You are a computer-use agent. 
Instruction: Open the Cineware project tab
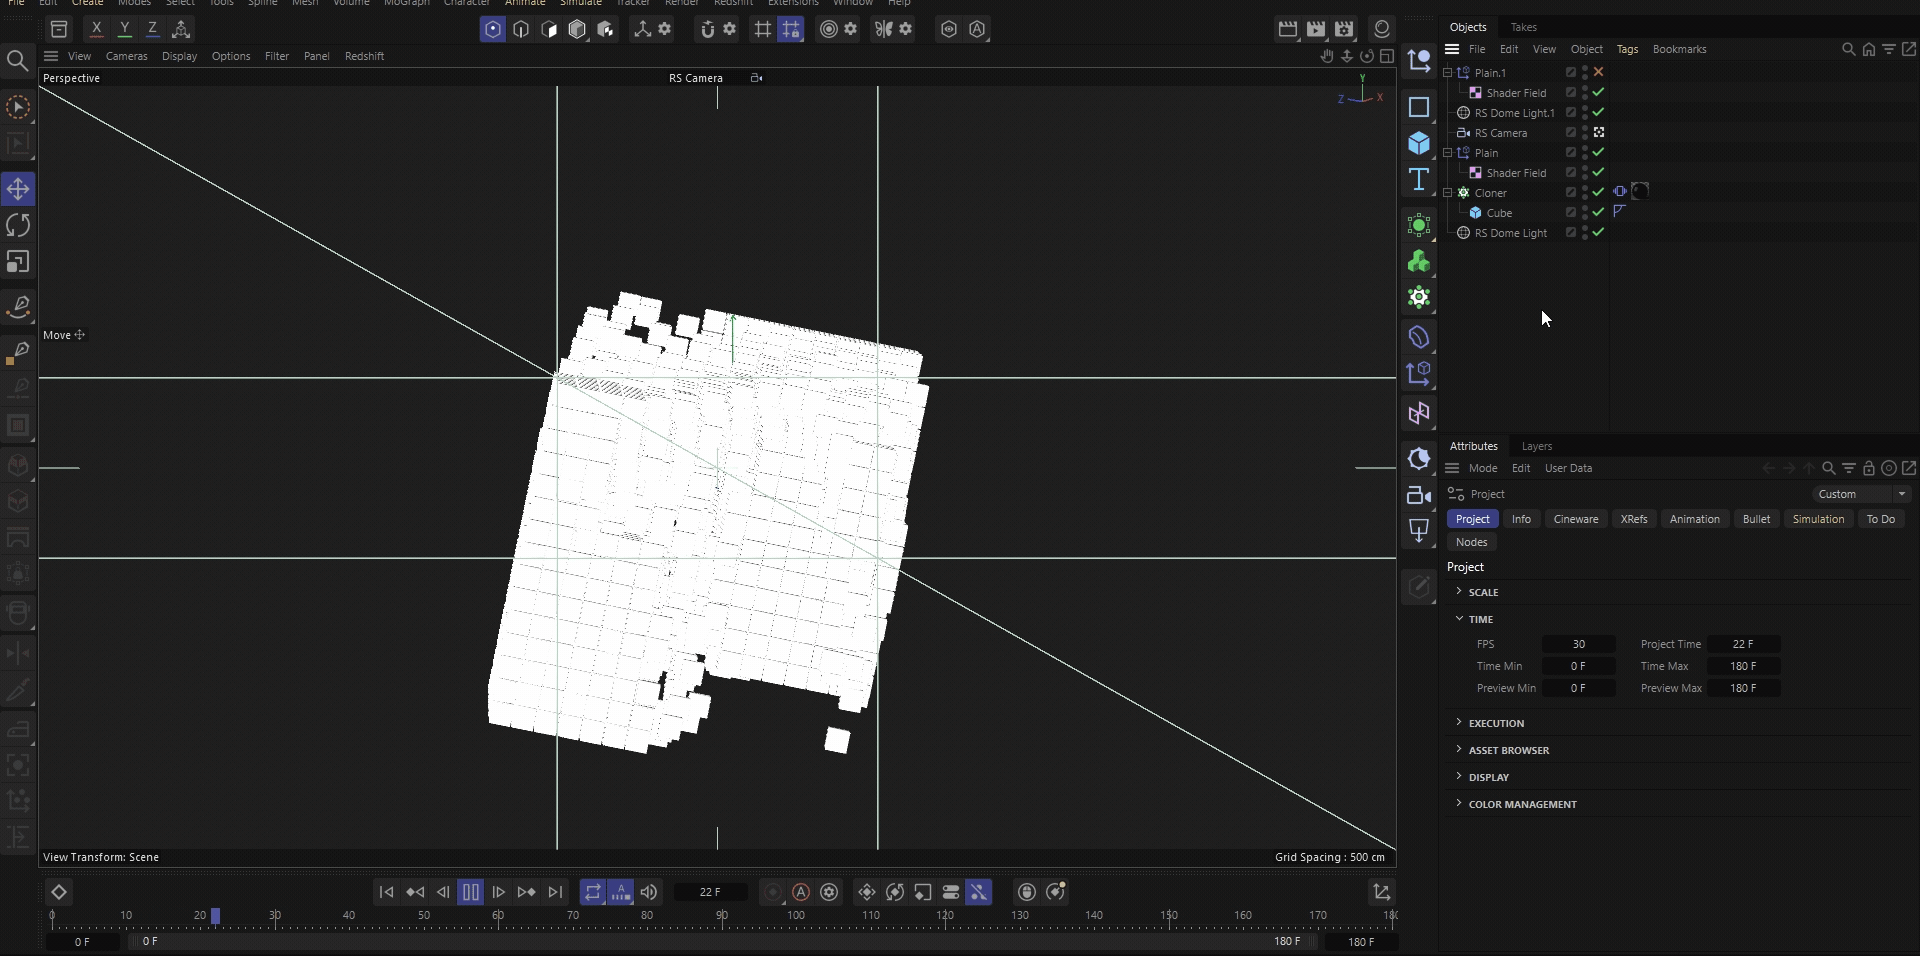pos(1575,519)
